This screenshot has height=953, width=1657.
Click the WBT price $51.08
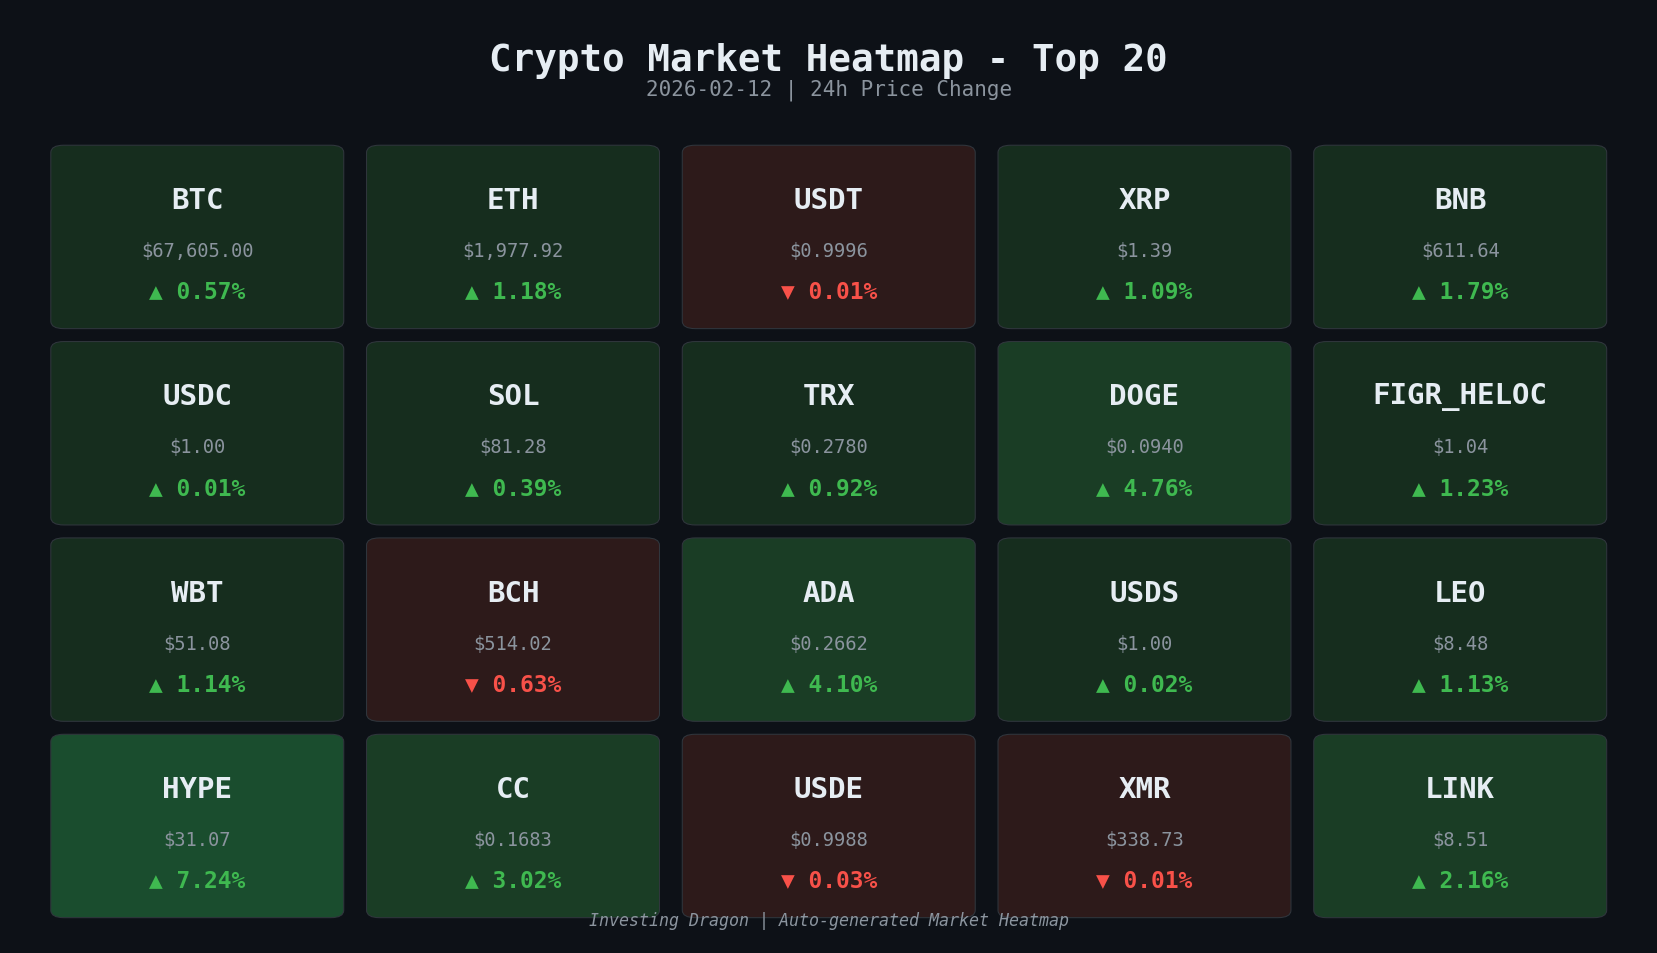197,644
